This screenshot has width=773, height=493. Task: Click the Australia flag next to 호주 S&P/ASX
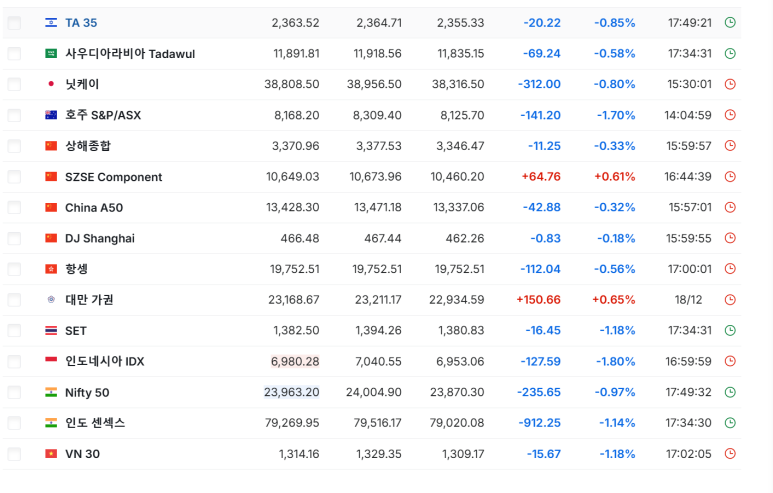click(51, 115)
